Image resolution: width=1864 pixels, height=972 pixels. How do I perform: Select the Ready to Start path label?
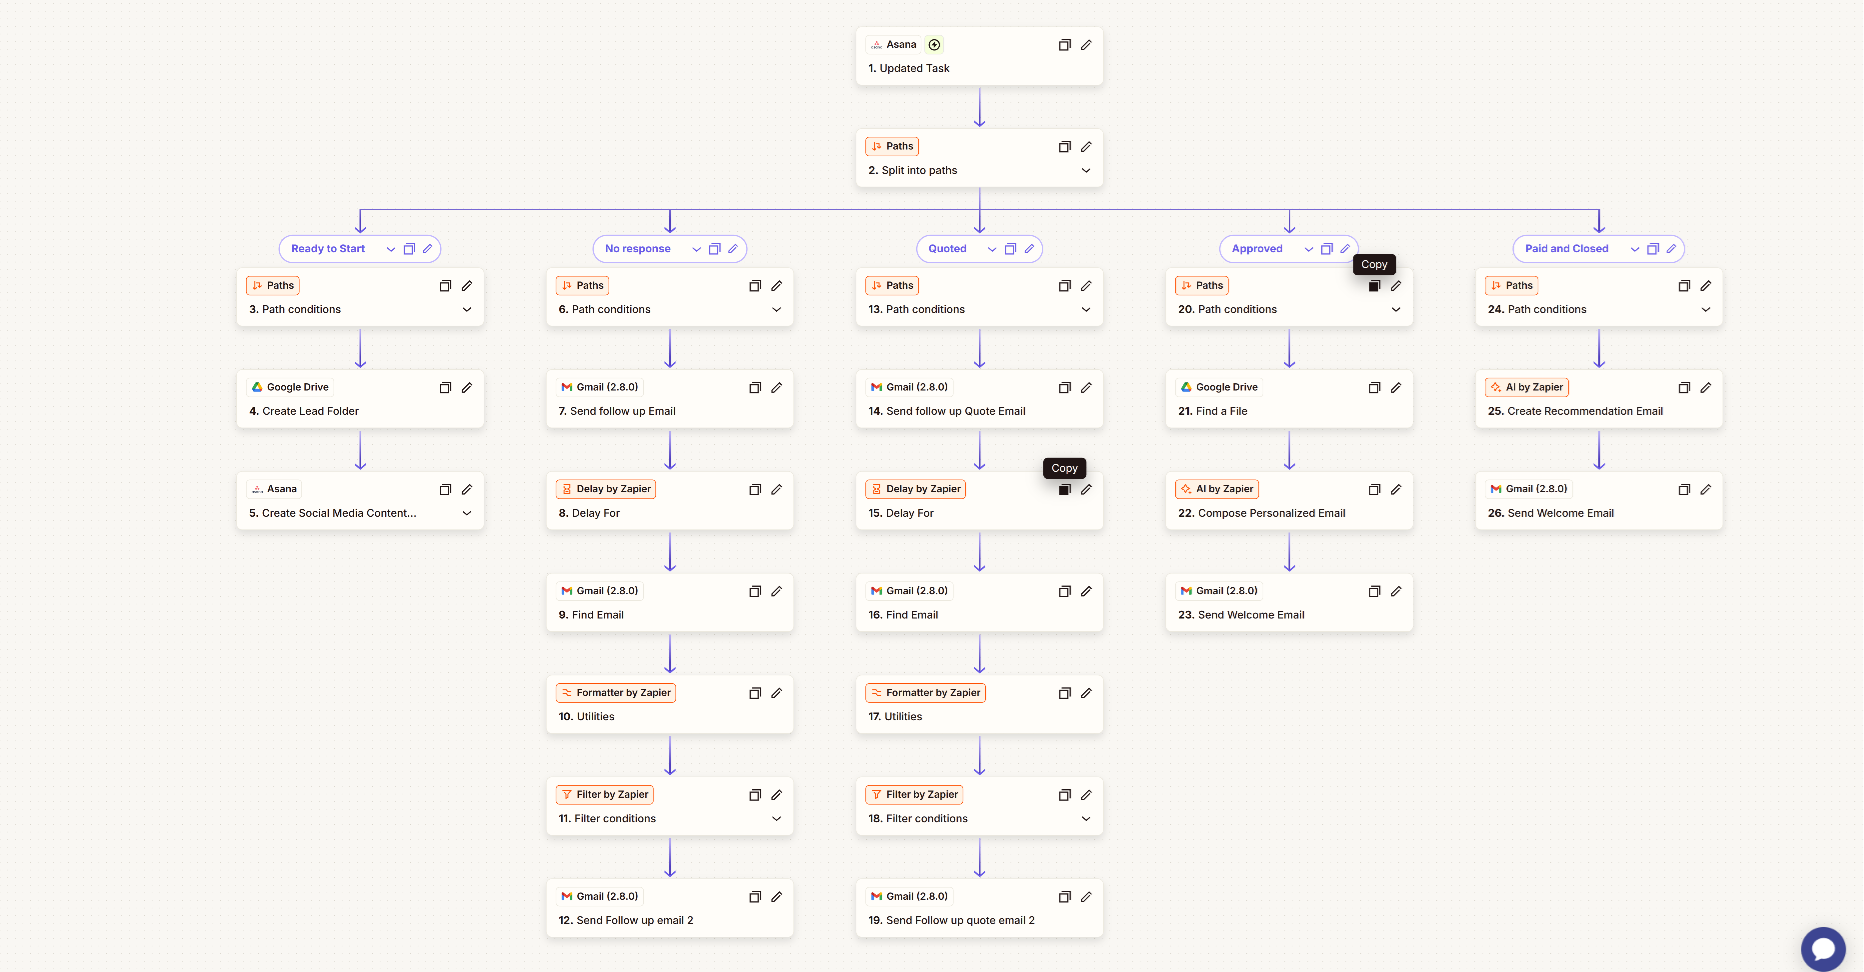click(x=328, y=249)
